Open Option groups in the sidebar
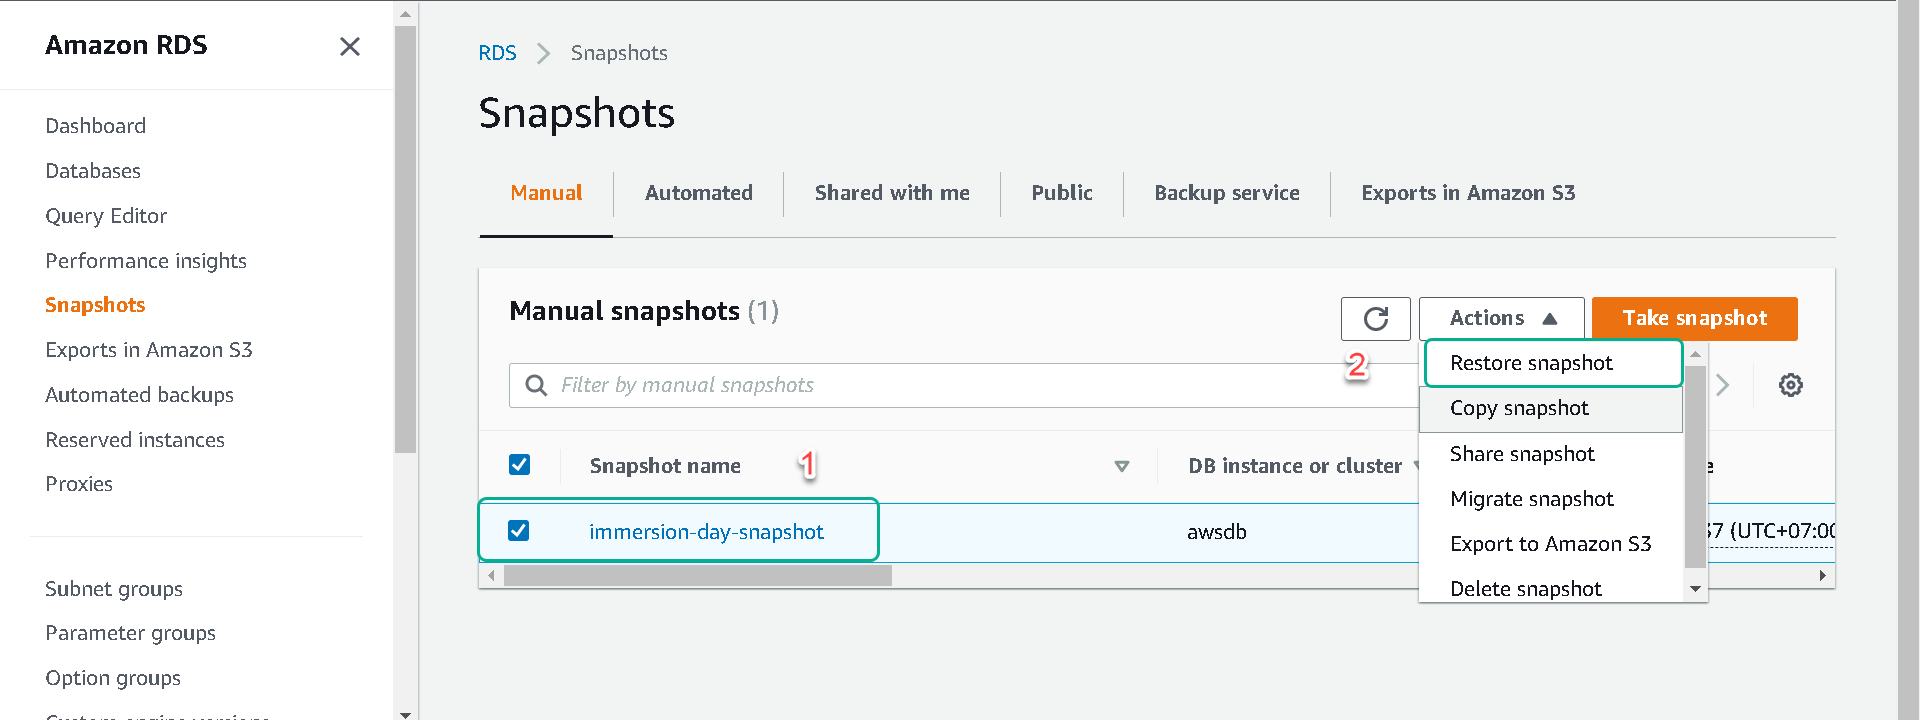The width and height of the screenshot is (1920, 720). pos(113,678)
